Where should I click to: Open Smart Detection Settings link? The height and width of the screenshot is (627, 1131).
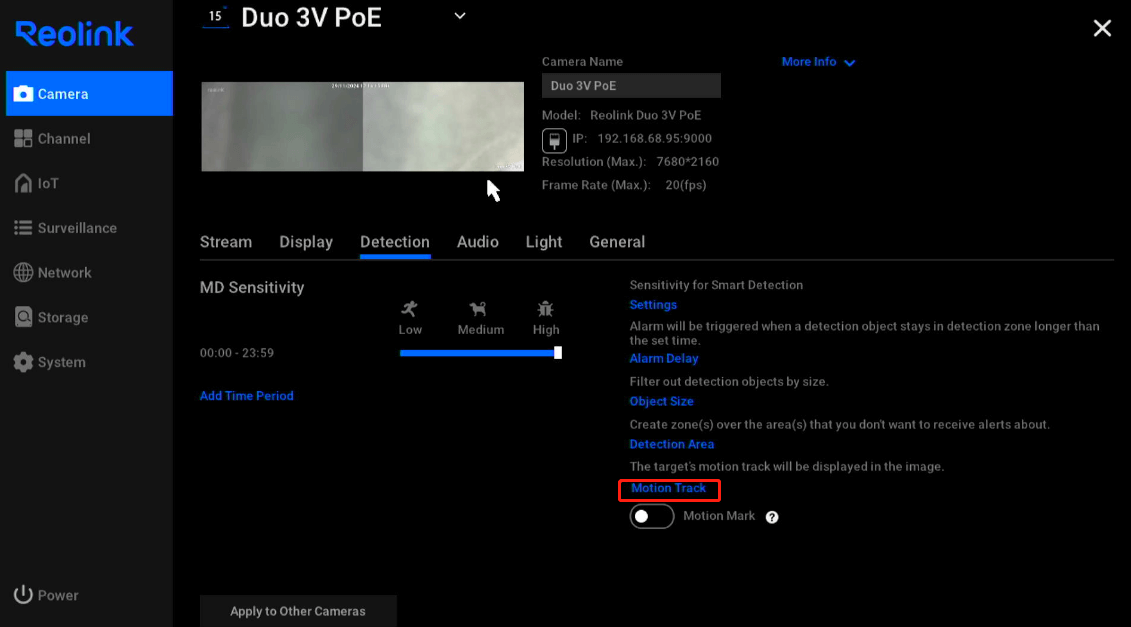tap(653, 304)
